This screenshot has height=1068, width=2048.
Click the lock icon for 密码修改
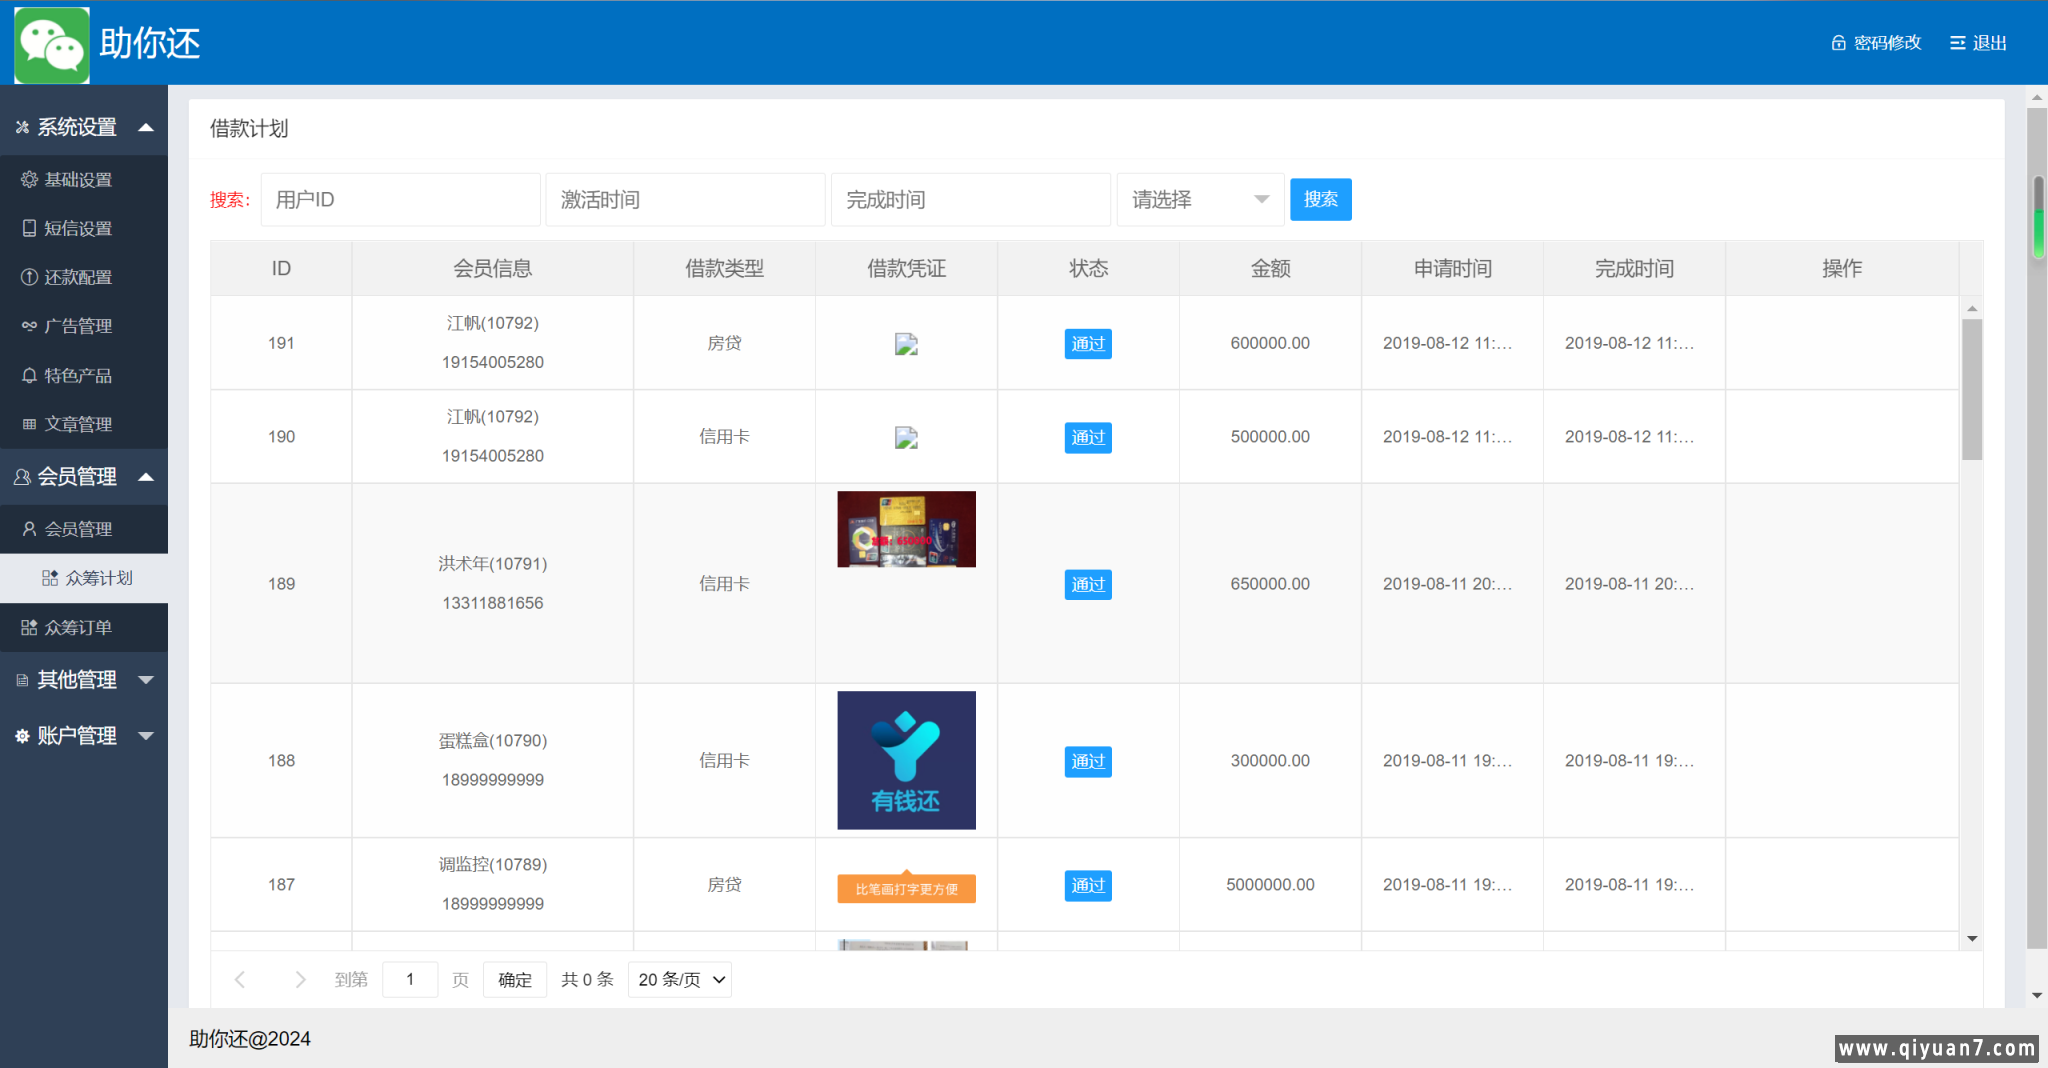1838,43
